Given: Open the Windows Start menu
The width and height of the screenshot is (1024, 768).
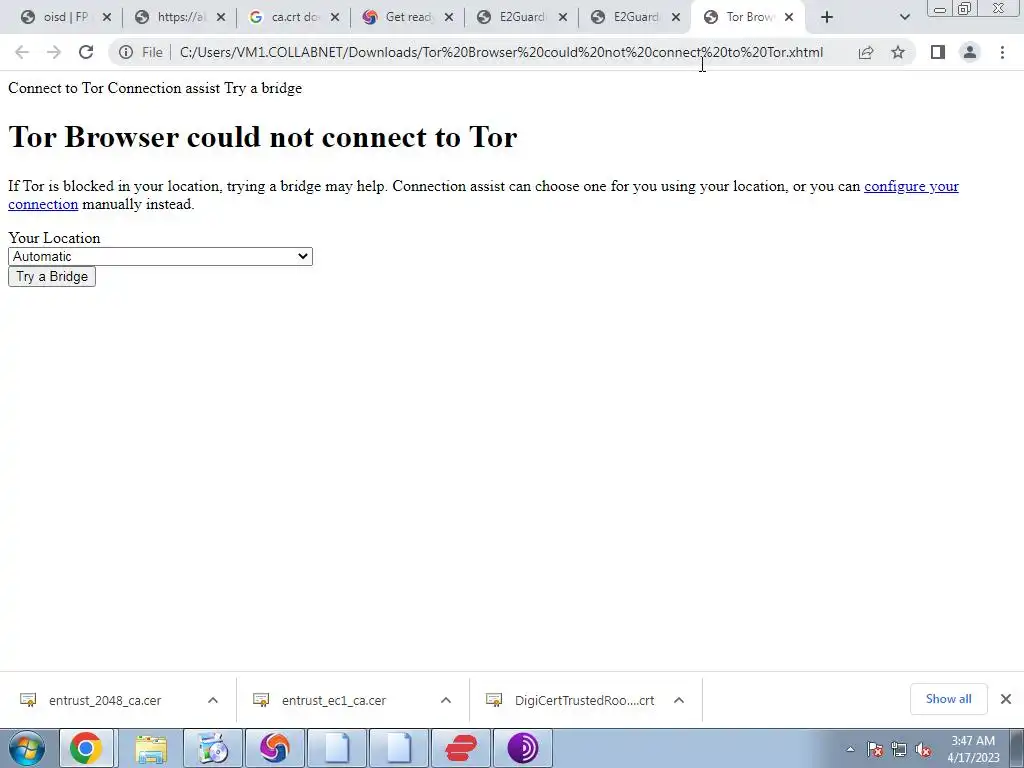Looking at the screenshot, I should [x=27, y=748].
